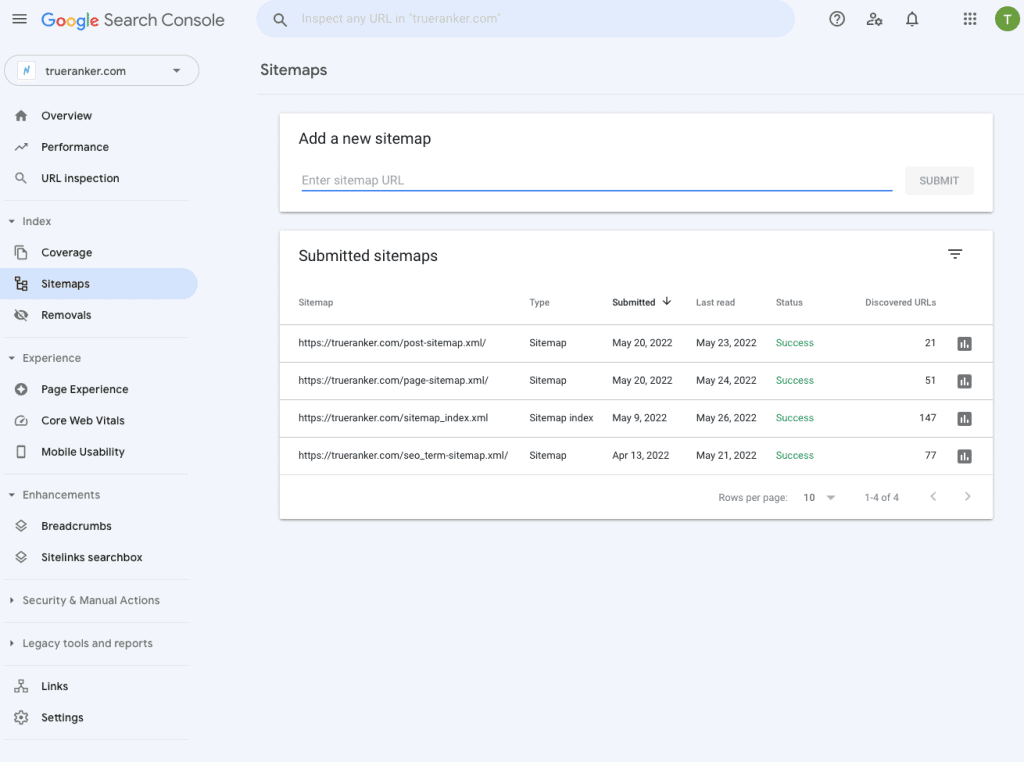This screenshot has height=762, width=1024.
Task: Click the Coverage pages icon
Action: [21, 252]
